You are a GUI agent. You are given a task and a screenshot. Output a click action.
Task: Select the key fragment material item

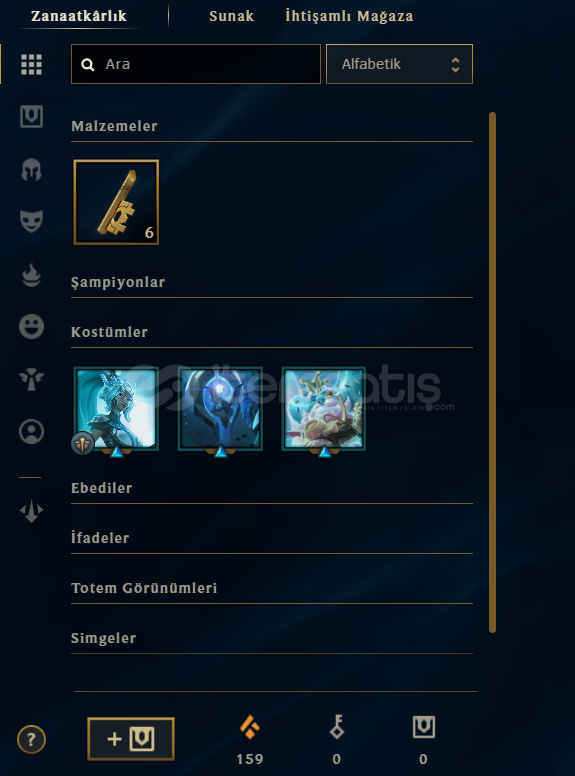point(116,202)
